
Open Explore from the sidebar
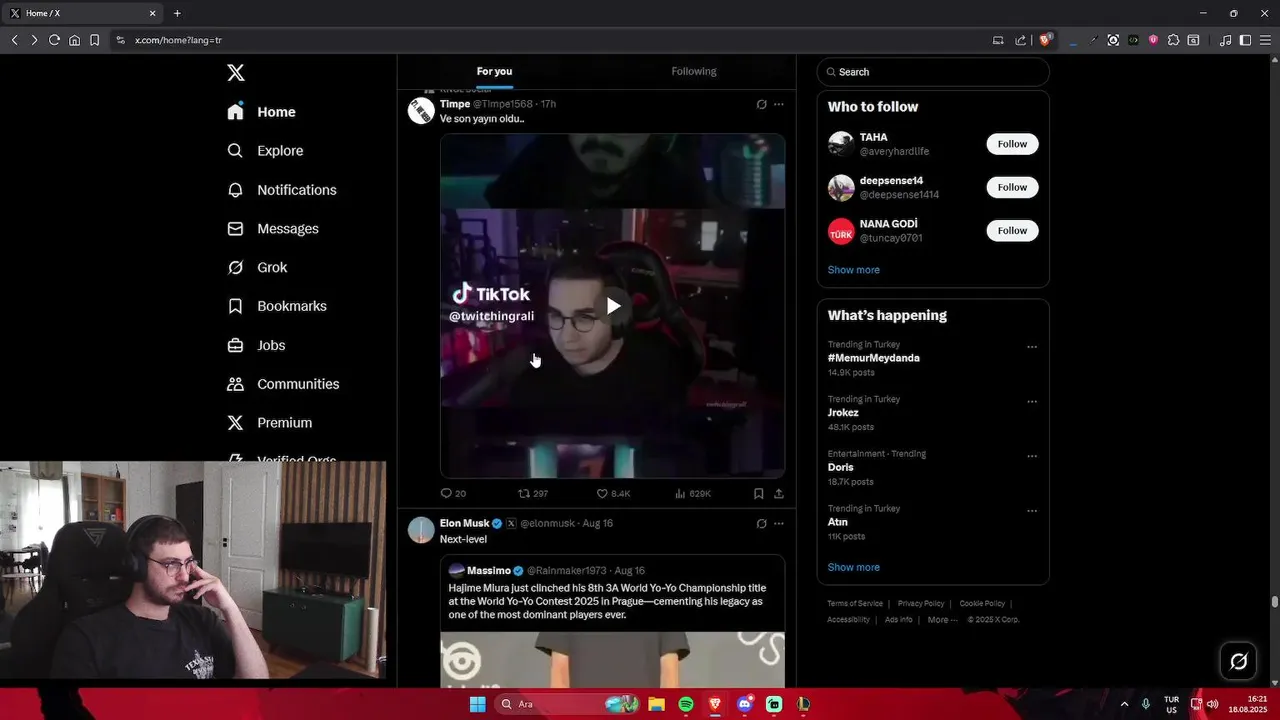point(265,151)
